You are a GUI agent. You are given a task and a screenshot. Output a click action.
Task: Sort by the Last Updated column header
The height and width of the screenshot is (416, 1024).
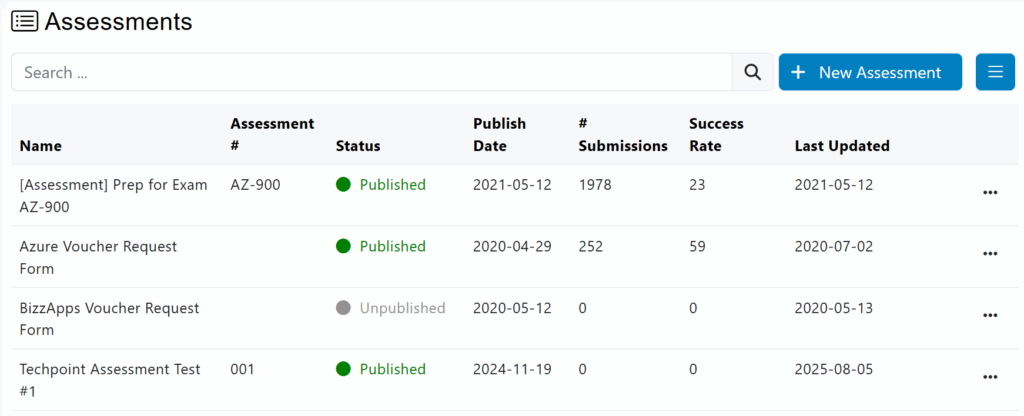pyautogui.click(x=842, y=146)
